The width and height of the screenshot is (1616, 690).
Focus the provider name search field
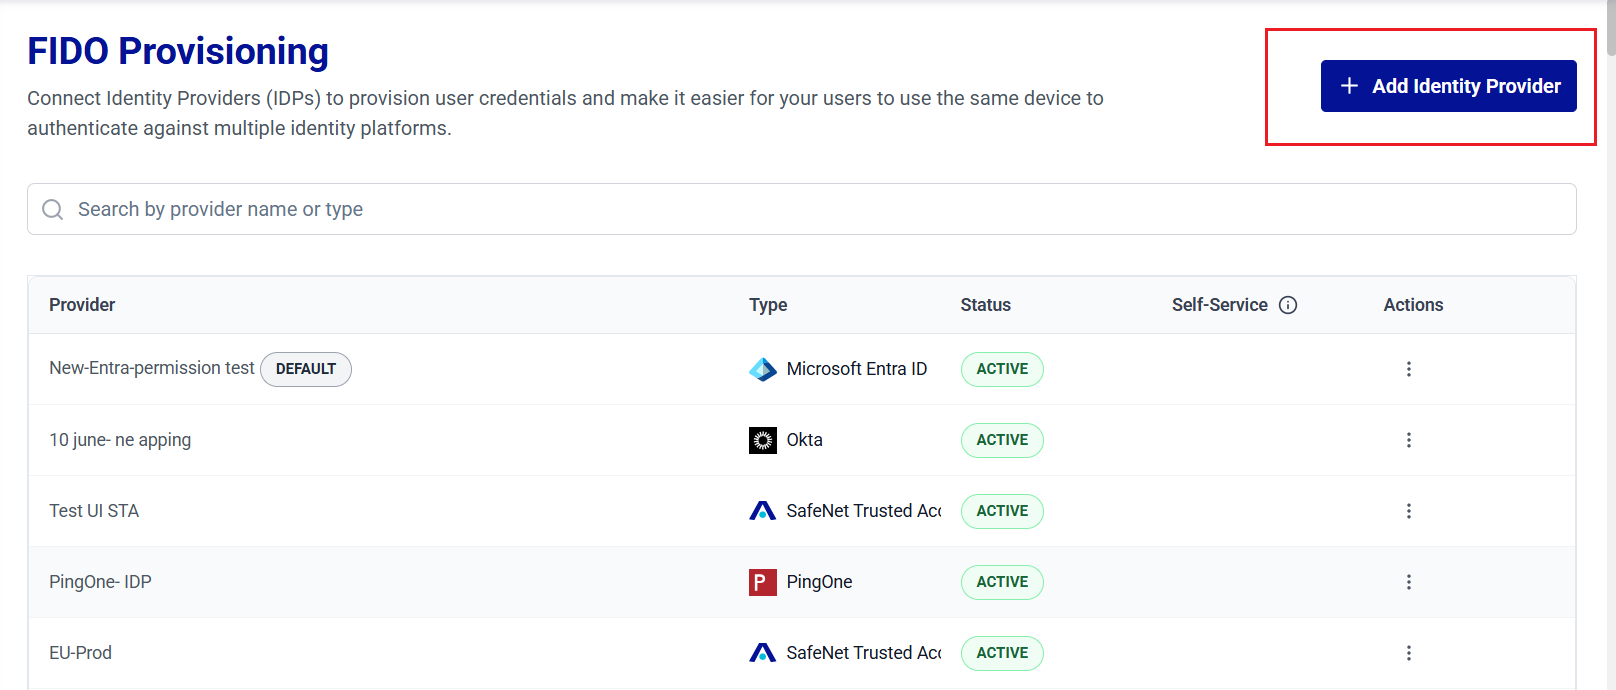coord(801,209)
